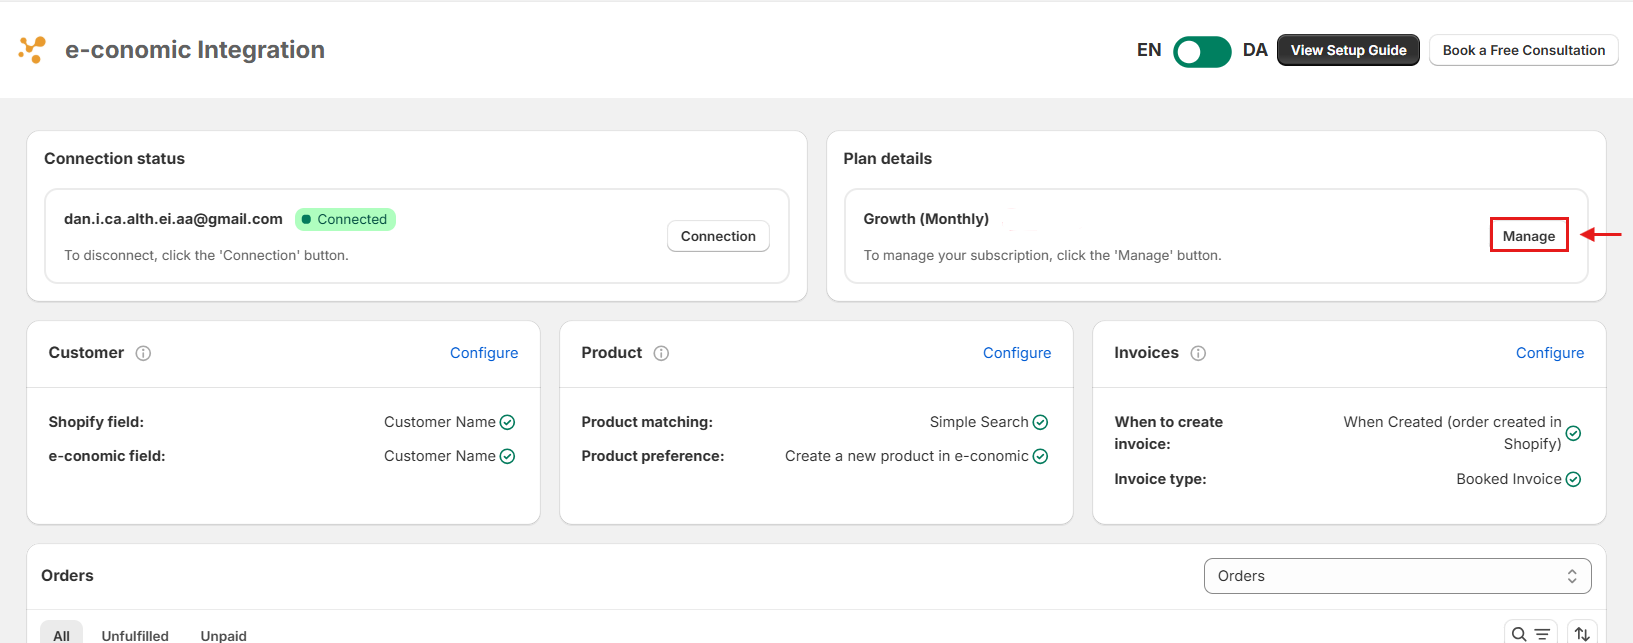Screen dimensions: 1633x643
Task: Click the check icon next to Booked Invoice
Action: point(1573,479)
